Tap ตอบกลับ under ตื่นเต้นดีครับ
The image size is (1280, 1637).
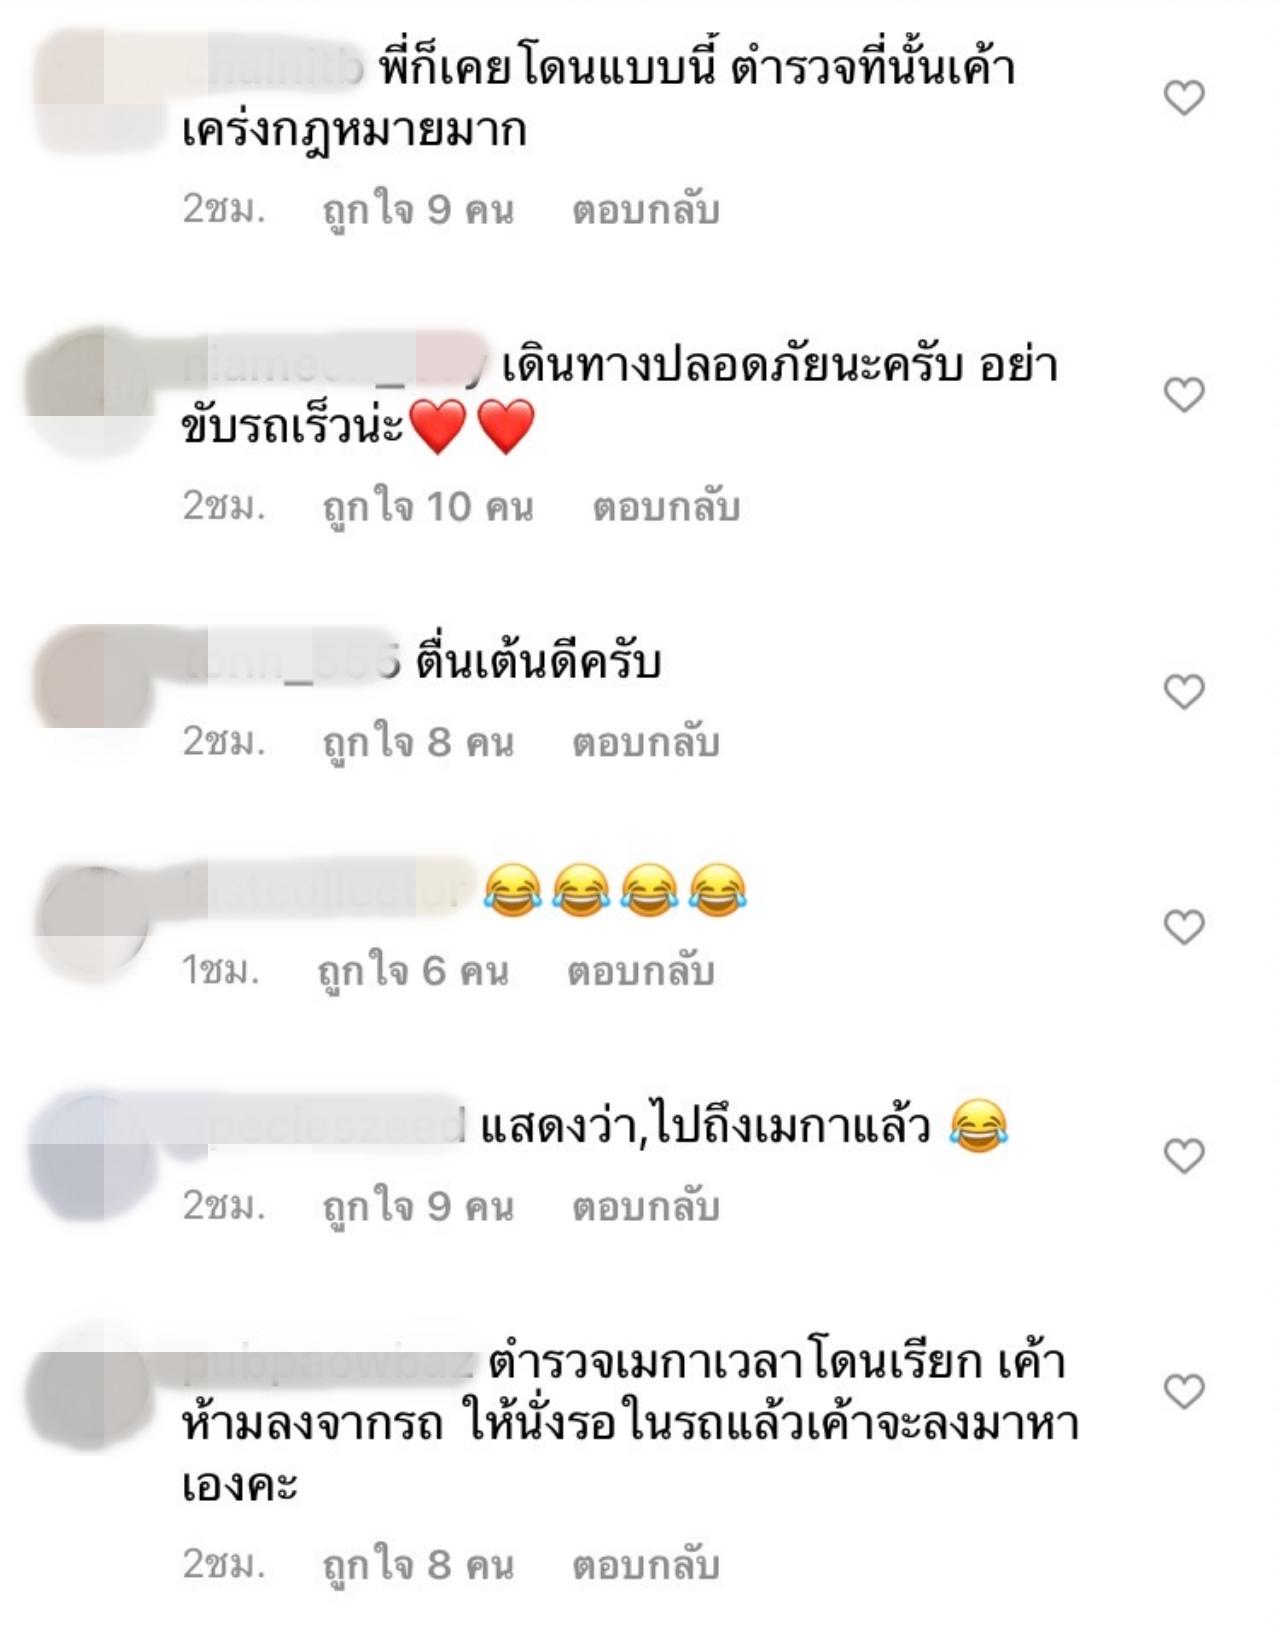[646, 743]
